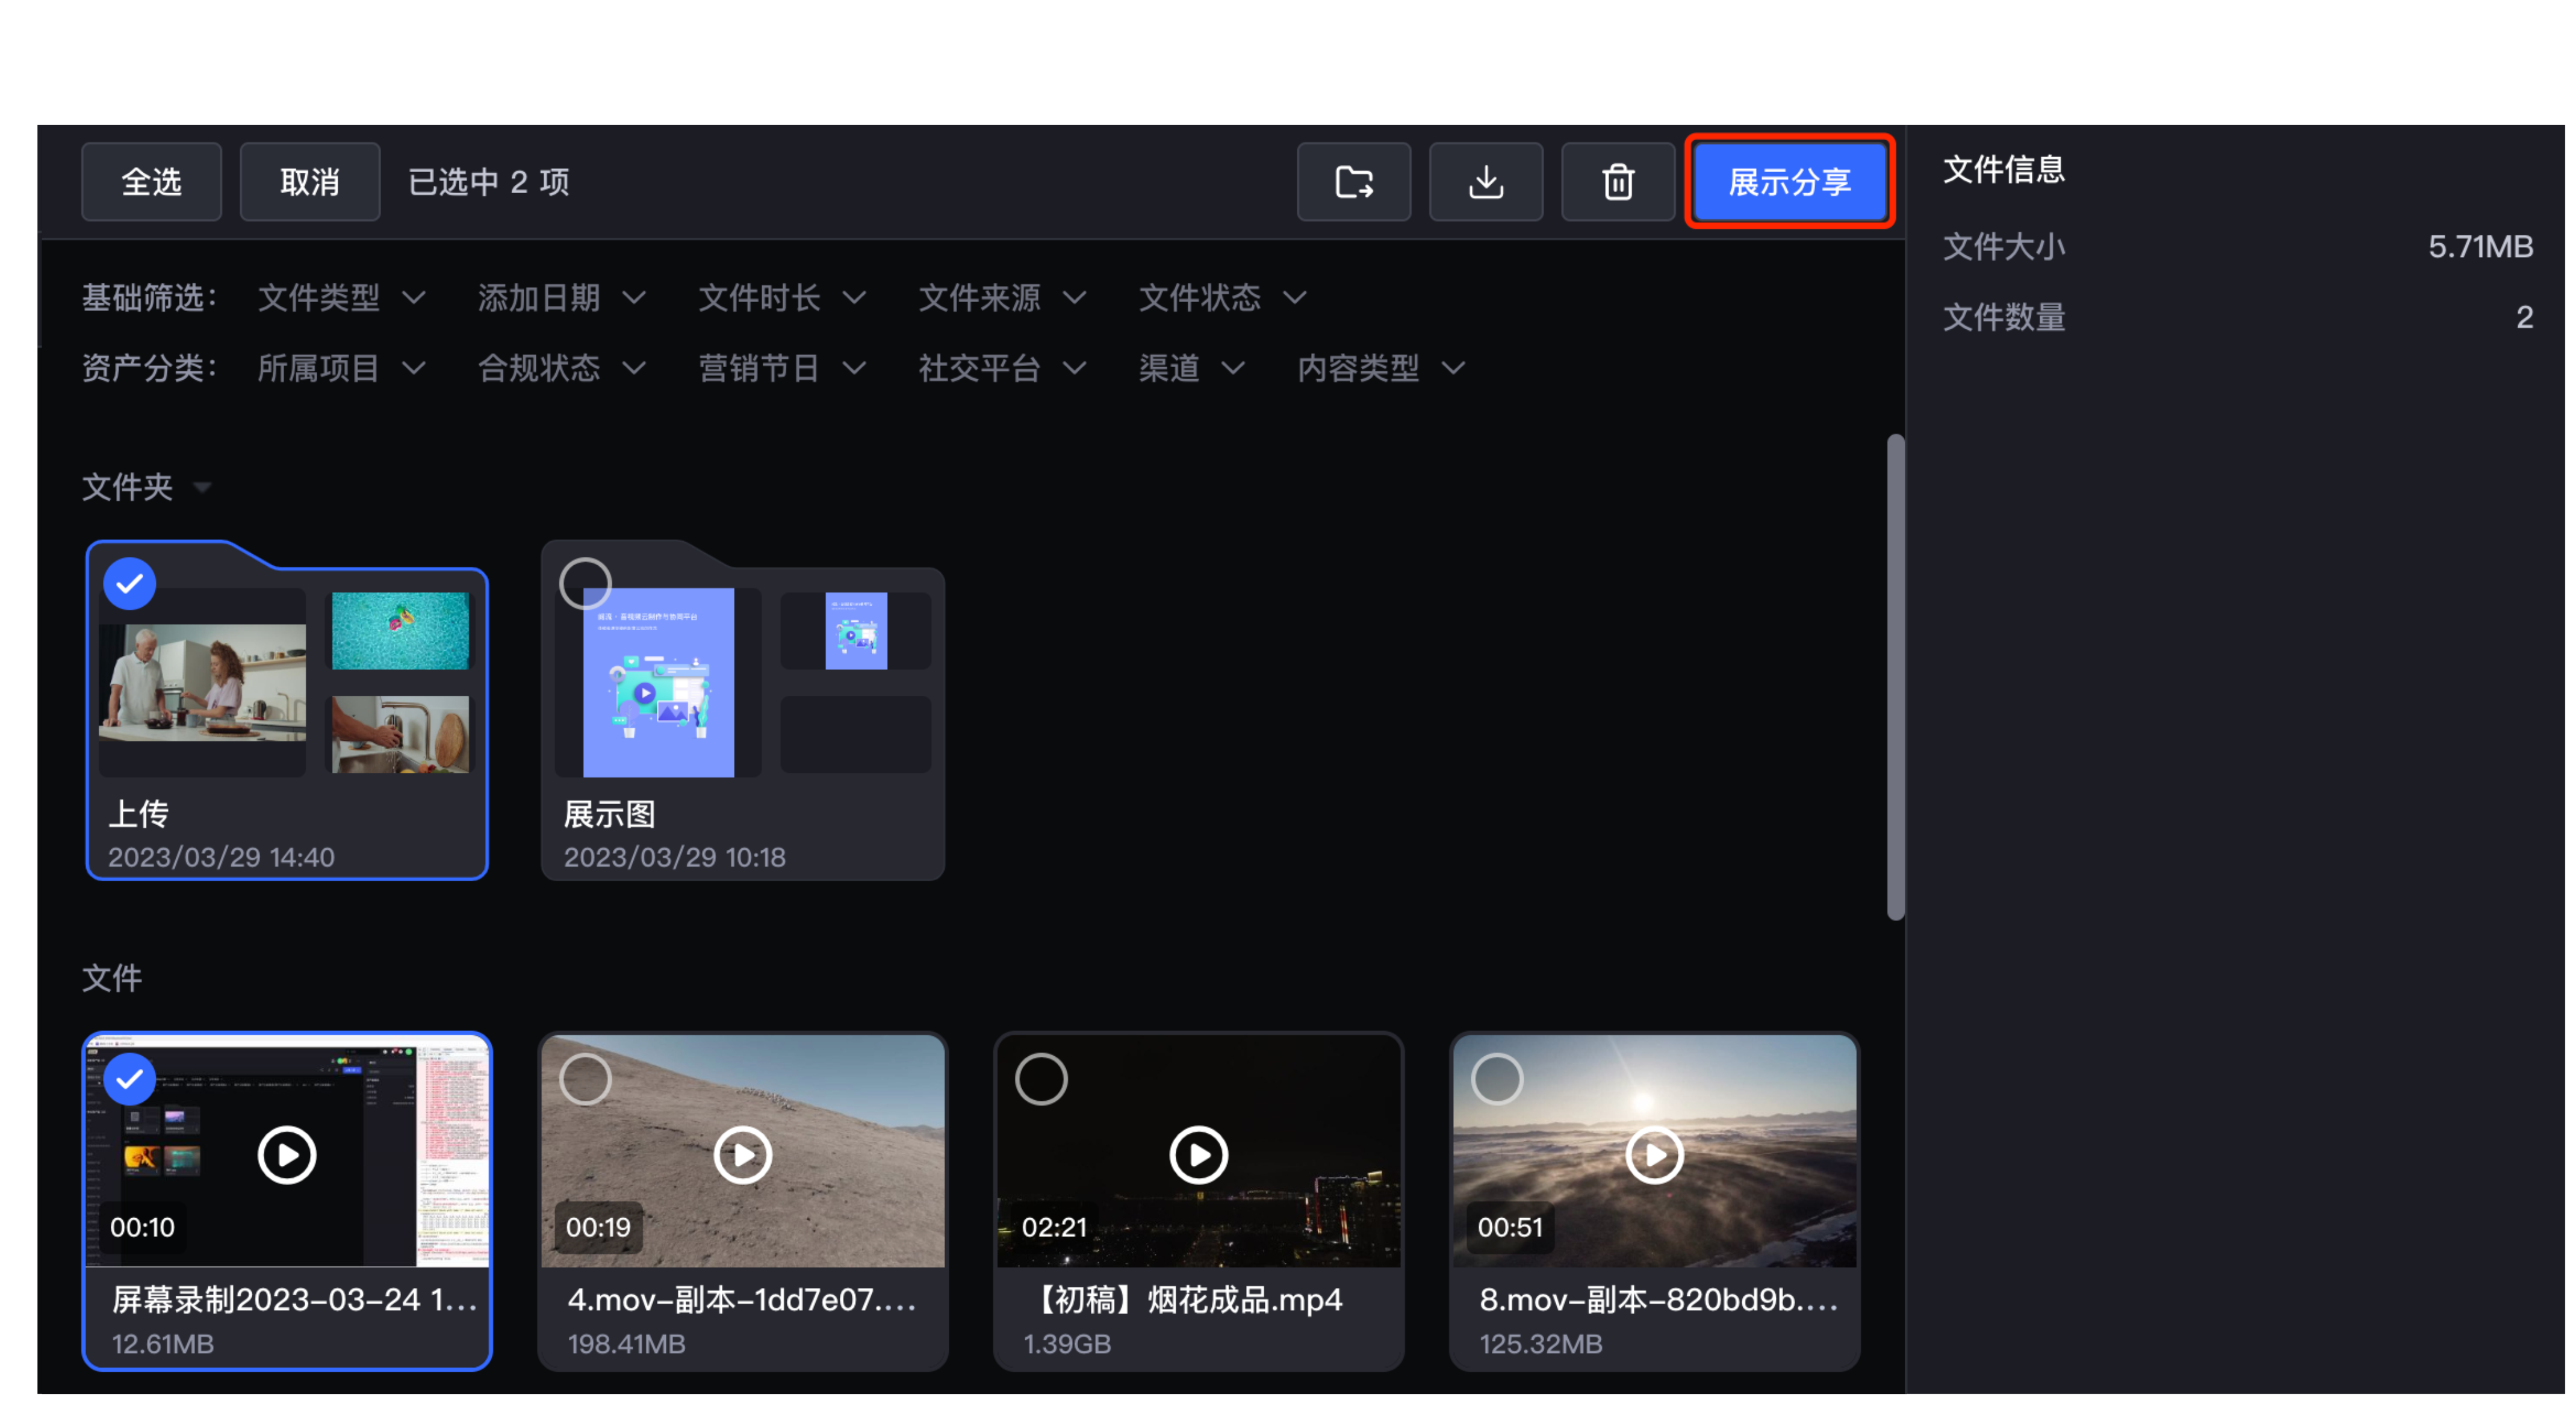Play the 烟花成品.mp4 video
The width and height of the screenshot is (2576, 1406).
pos(1198,1155)
